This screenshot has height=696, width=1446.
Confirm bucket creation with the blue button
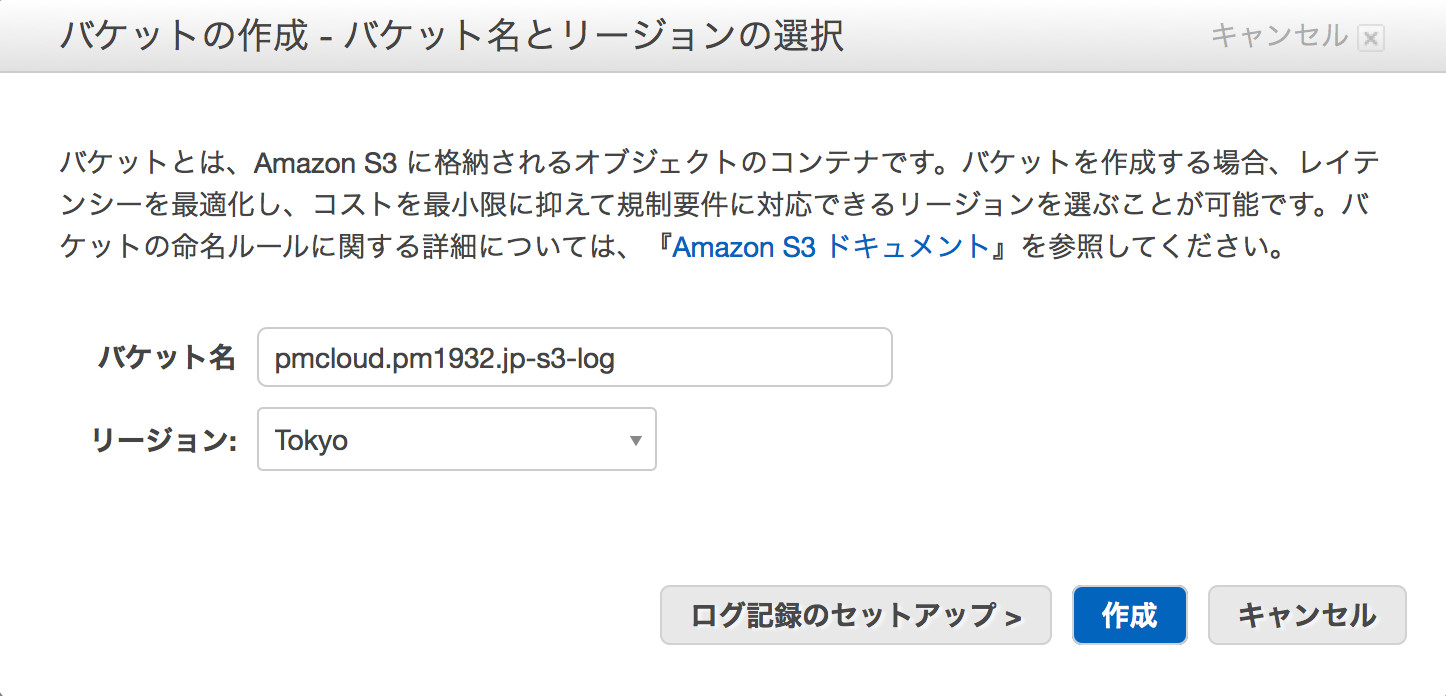pos(1129,615)
